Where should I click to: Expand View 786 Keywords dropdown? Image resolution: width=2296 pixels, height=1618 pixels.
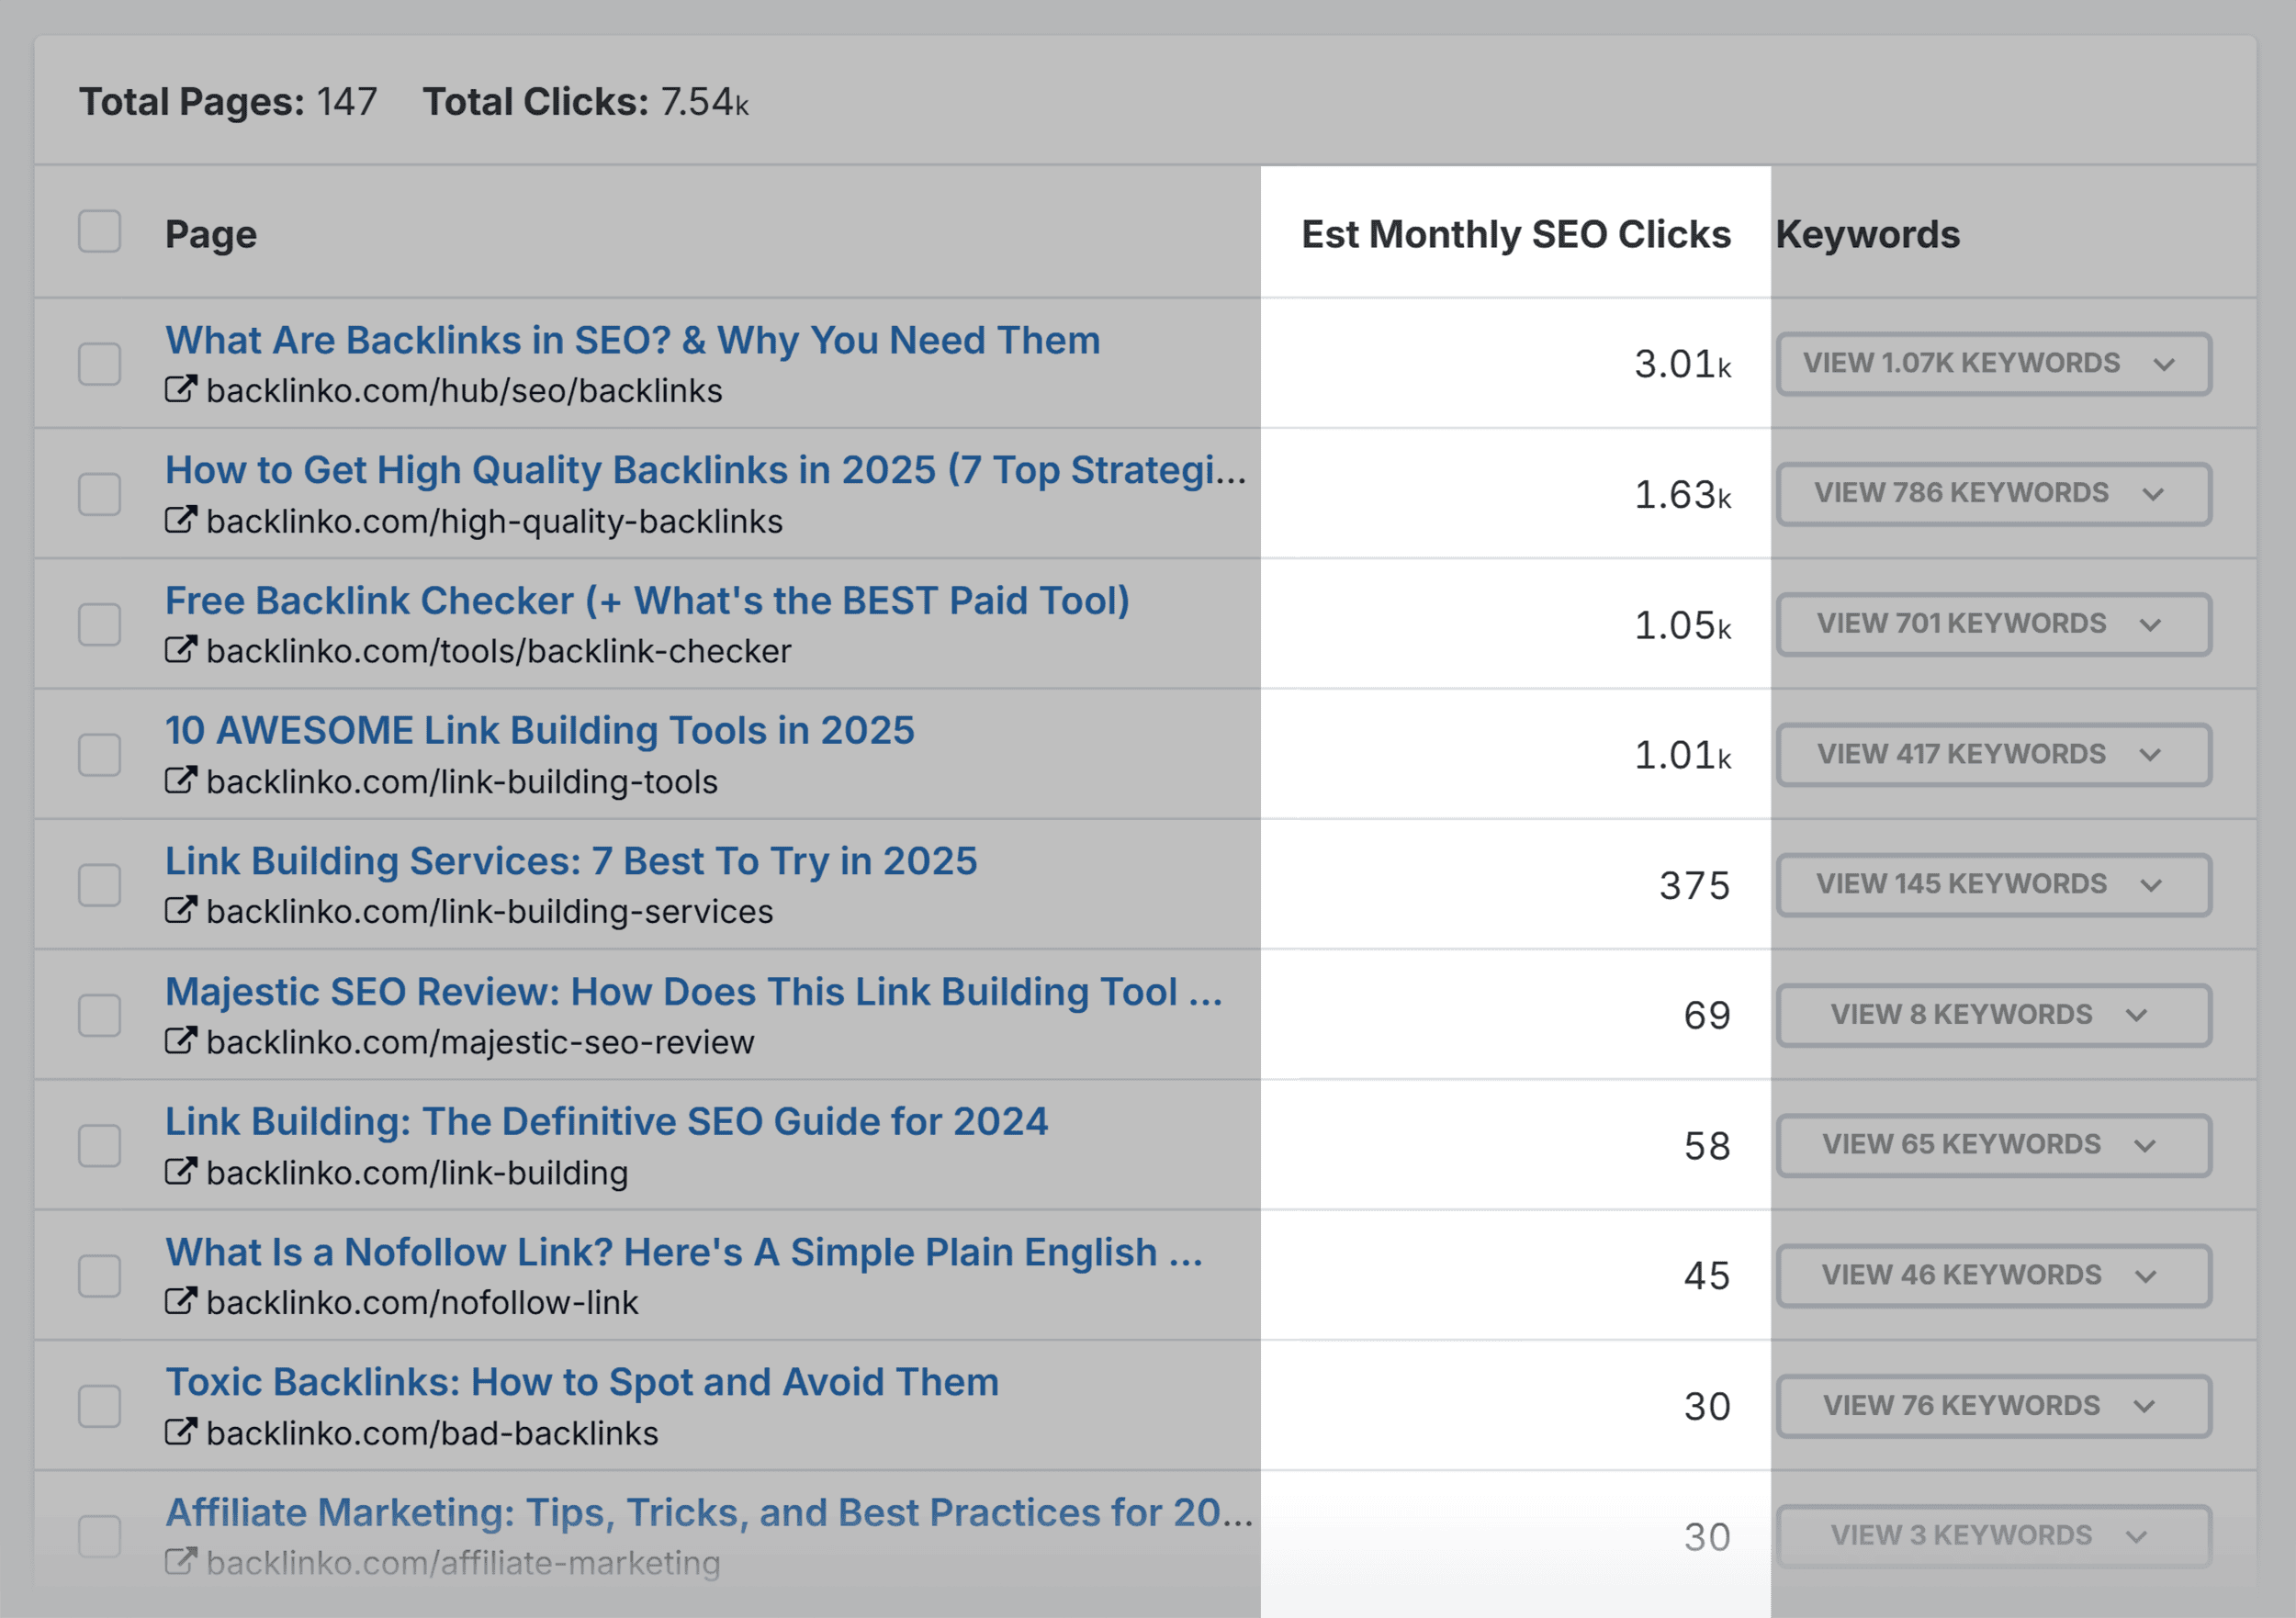coord(1993,494)
